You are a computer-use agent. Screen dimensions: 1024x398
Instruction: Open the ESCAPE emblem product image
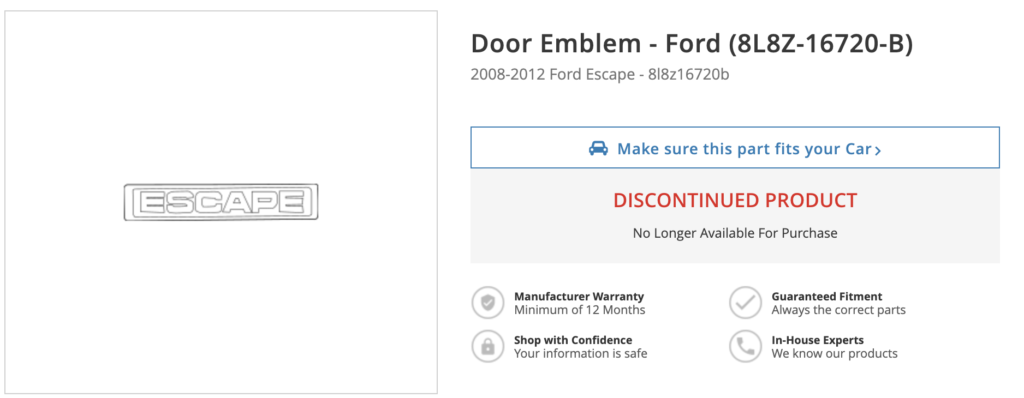click(221, 202)
